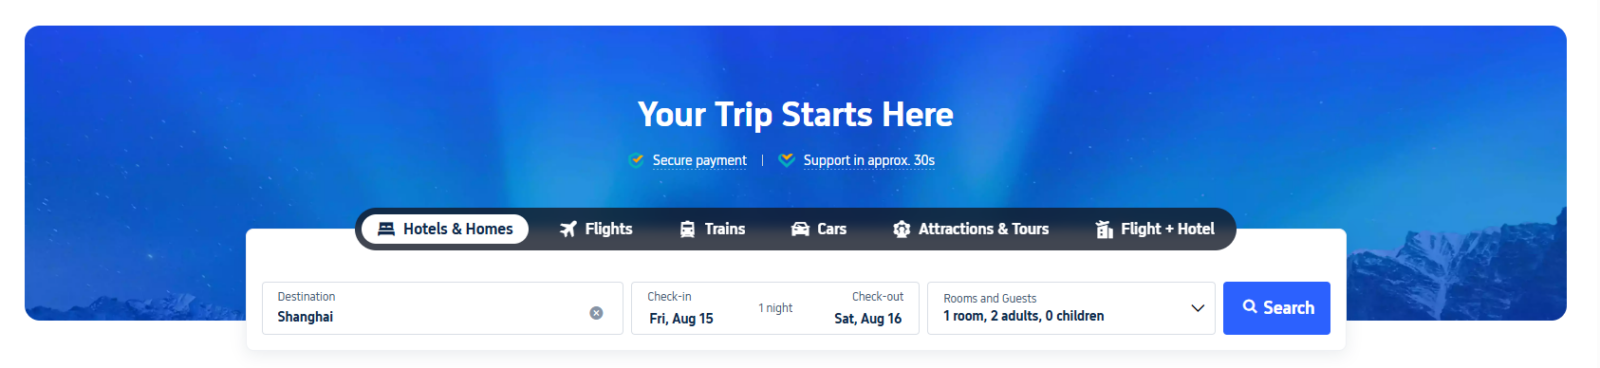Click the Attractions & Tours ticket icon
The width and height of the screenshot is (1600, 368).
point(901,229)
